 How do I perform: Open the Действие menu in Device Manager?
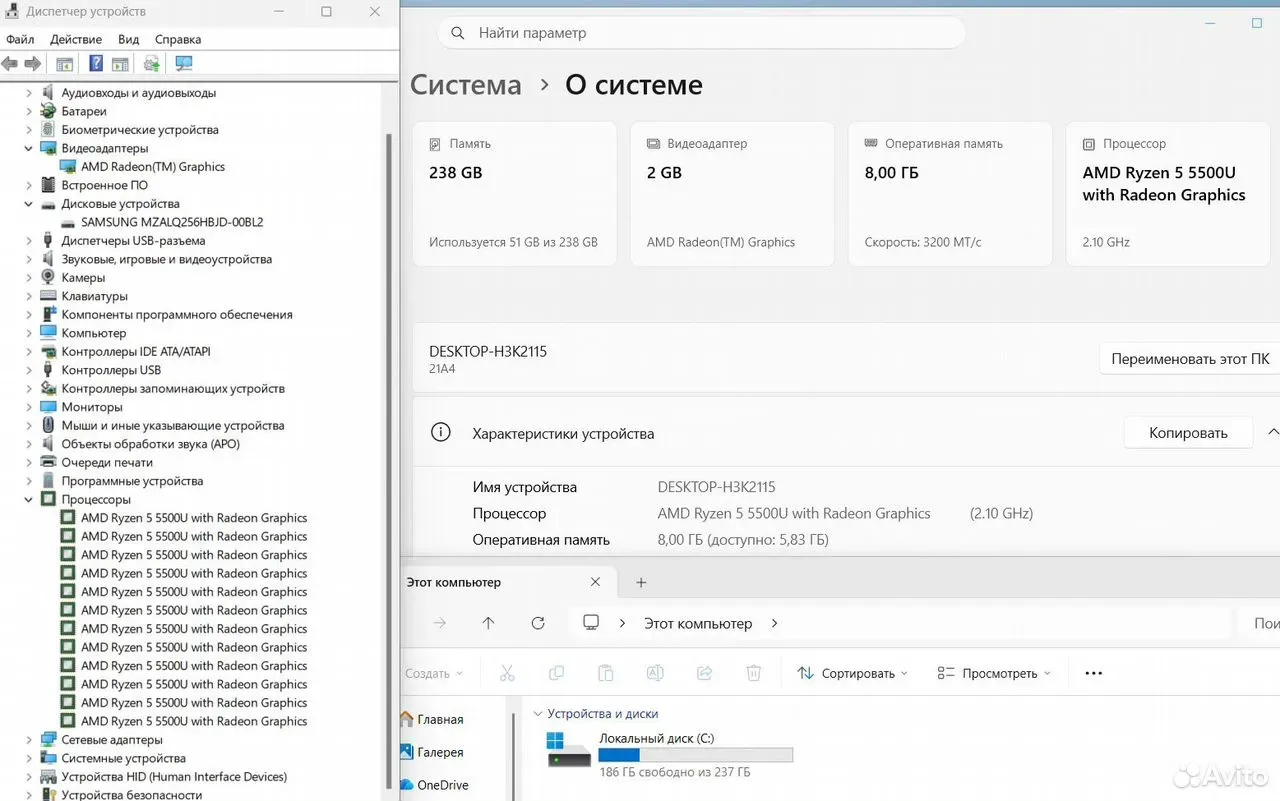[x=76, y=40]
